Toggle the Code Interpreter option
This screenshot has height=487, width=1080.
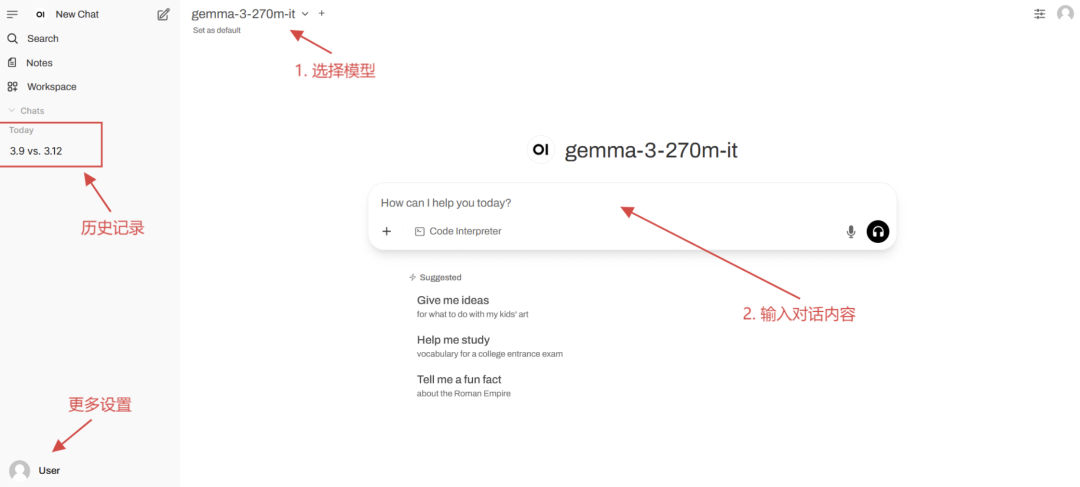458,231
